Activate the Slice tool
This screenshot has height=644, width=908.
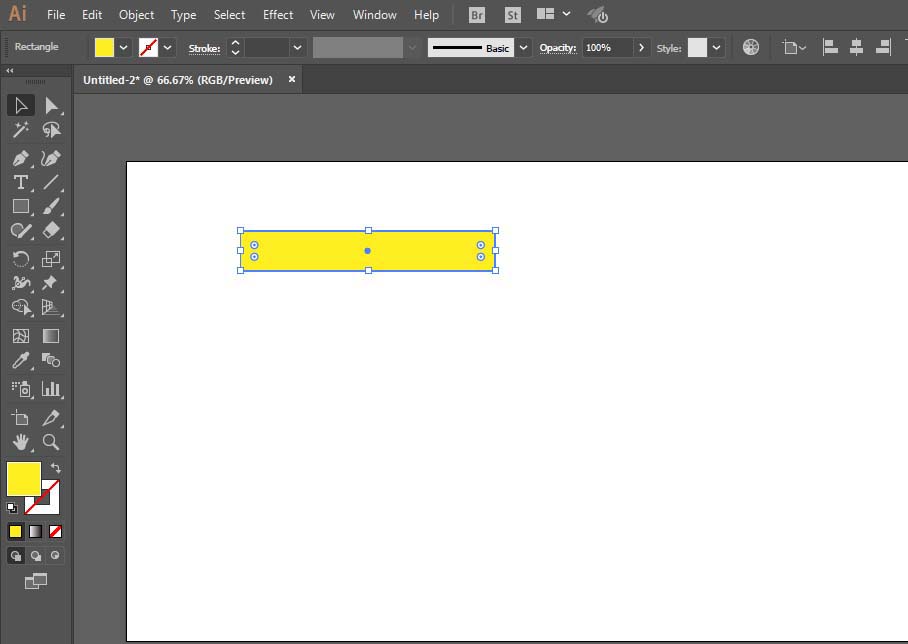[51, 418]
